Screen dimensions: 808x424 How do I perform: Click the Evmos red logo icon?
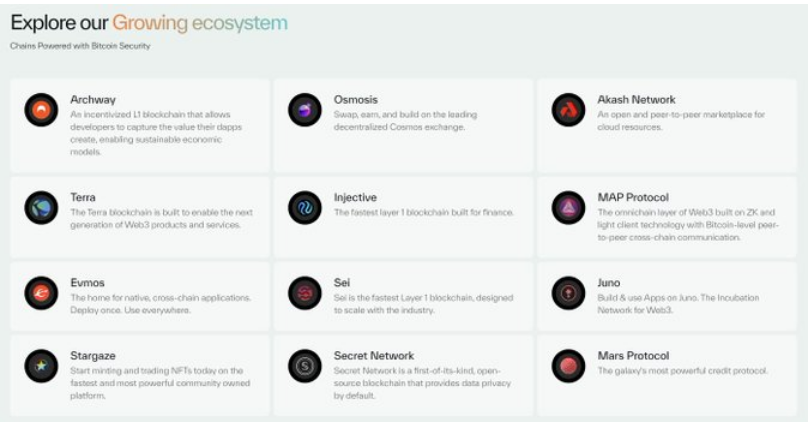41,293
